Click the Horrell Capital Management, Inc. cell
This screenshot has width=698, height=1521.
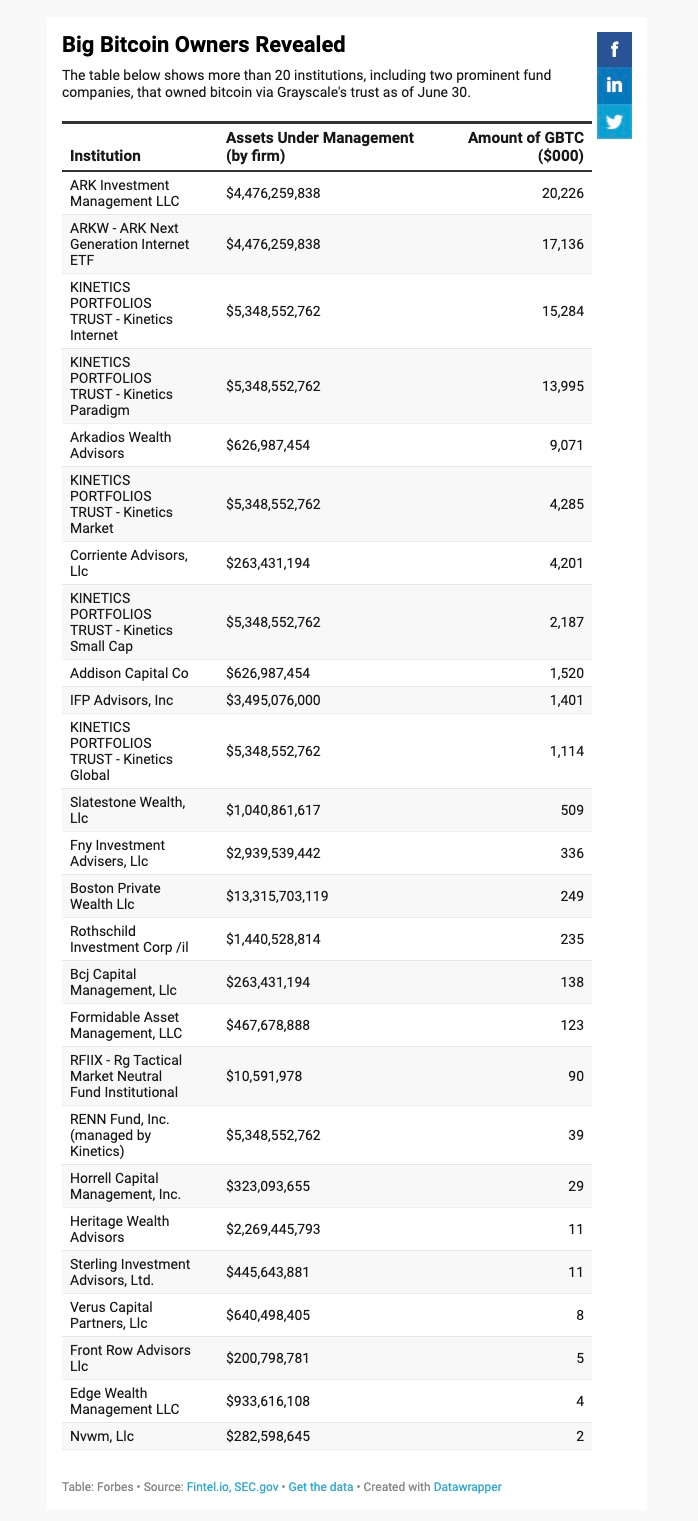(x=128, y=1186)
